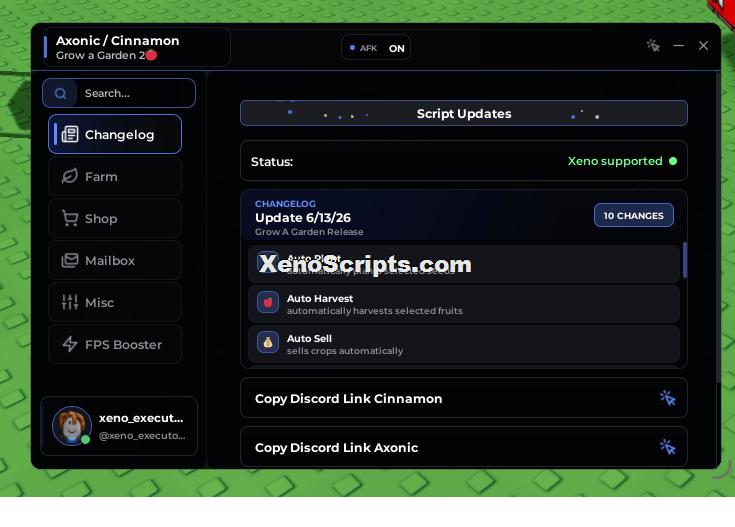Click the Auto Harvest apple icon
This screenshot has width=735, height=527.
(268, 302)
